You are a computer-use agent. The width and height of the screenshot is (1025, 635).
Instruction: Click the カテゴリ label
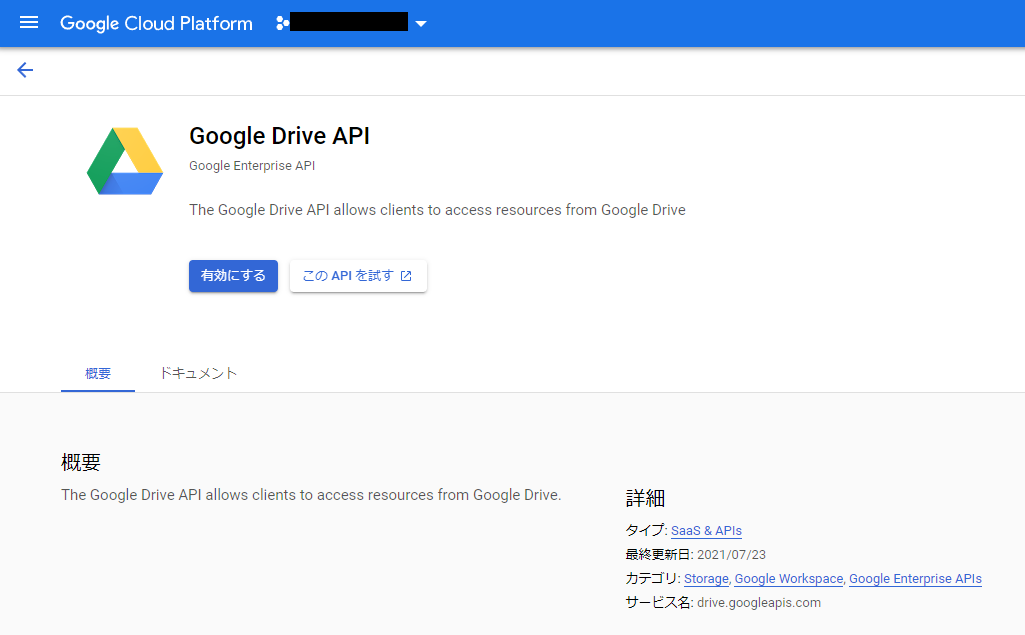point(651,579)
